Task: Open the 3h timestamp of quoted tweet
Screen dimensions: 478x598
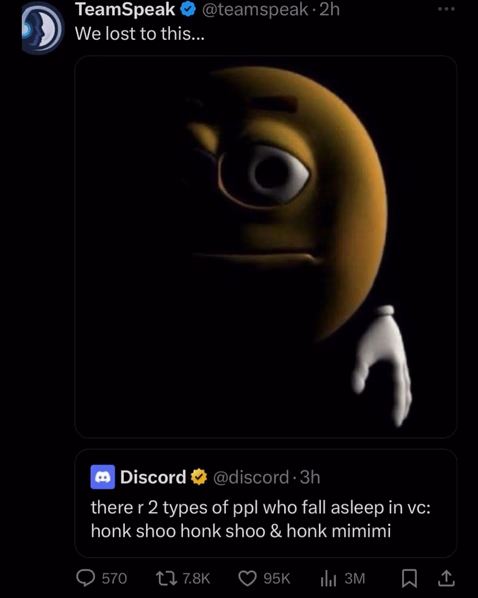Action: (x=310, y=477)
